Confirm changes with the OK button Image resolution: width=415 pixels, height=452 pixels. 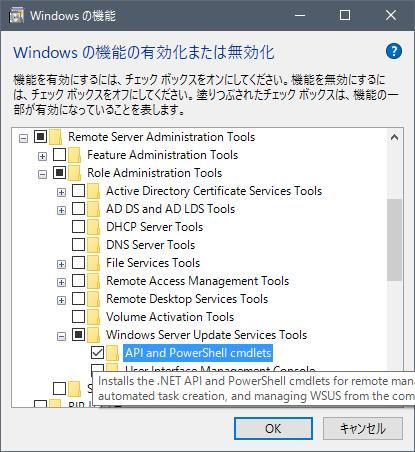pos(273,428)
